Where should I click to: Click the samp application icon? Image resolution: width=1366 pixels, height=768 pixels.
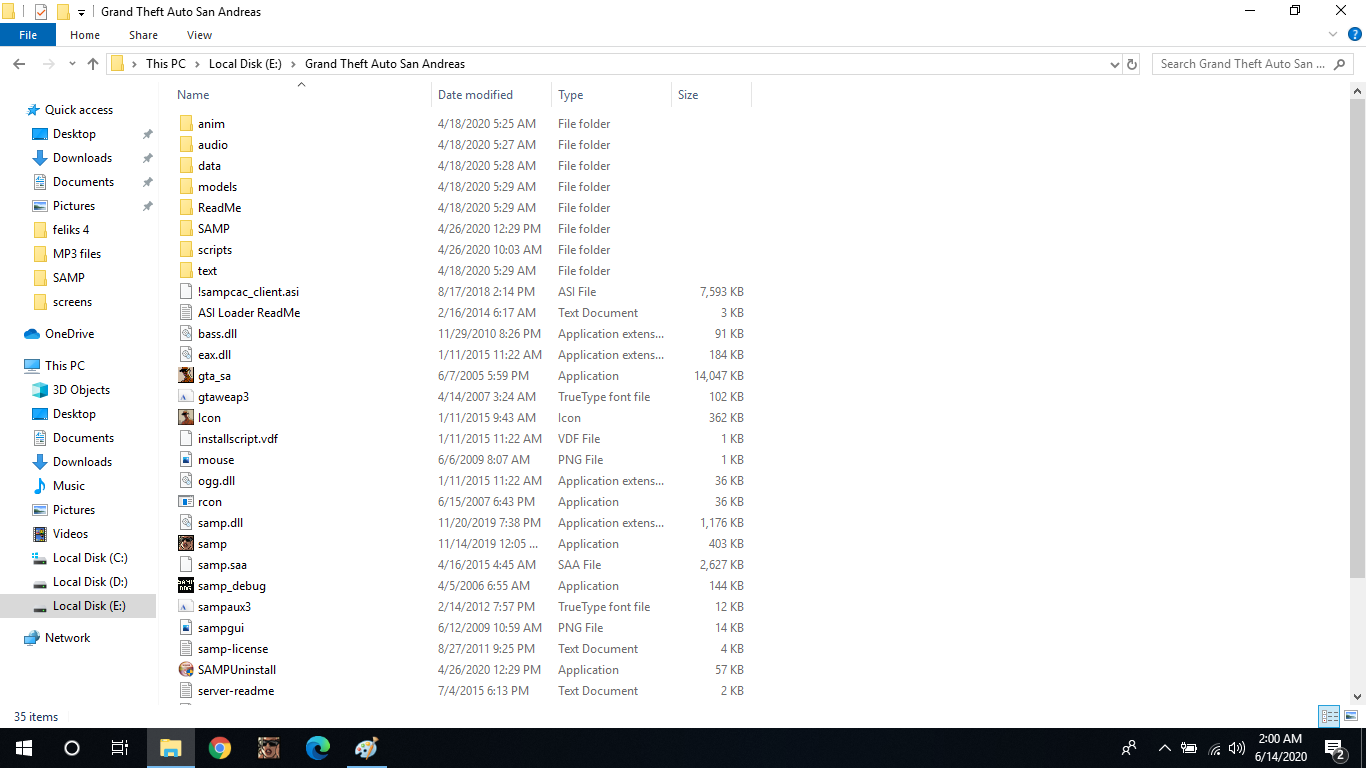[186, 544]
